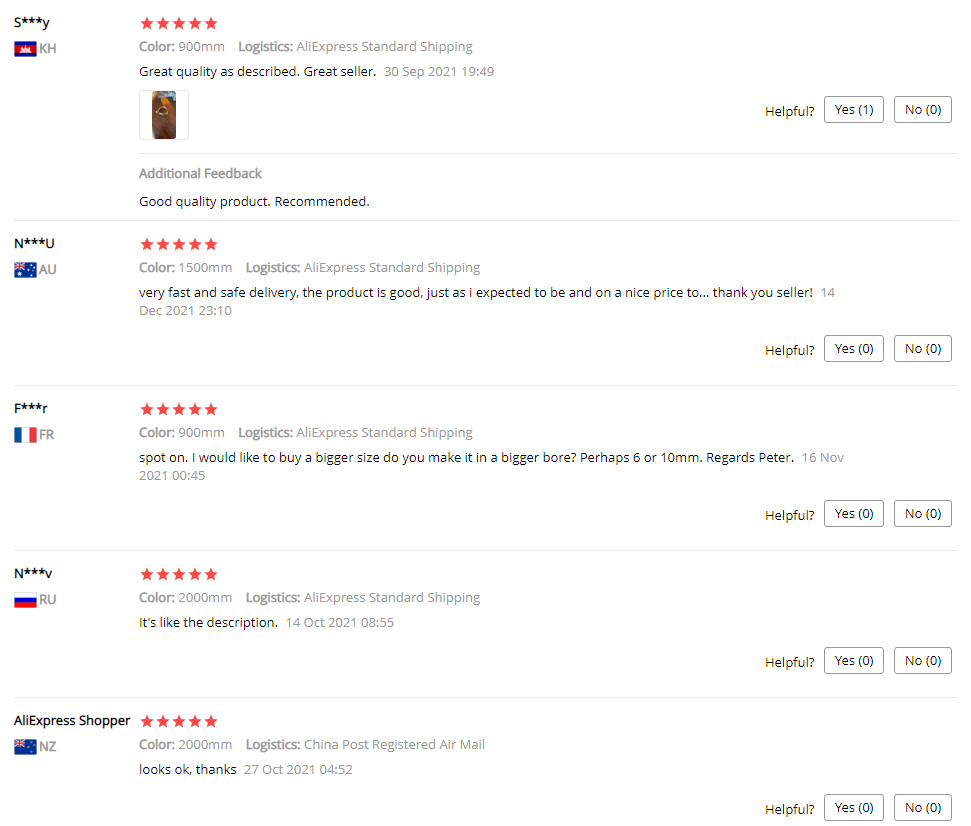
Task: Open the review photo thumbnail from S***y
Action: [x=163, y=115]
